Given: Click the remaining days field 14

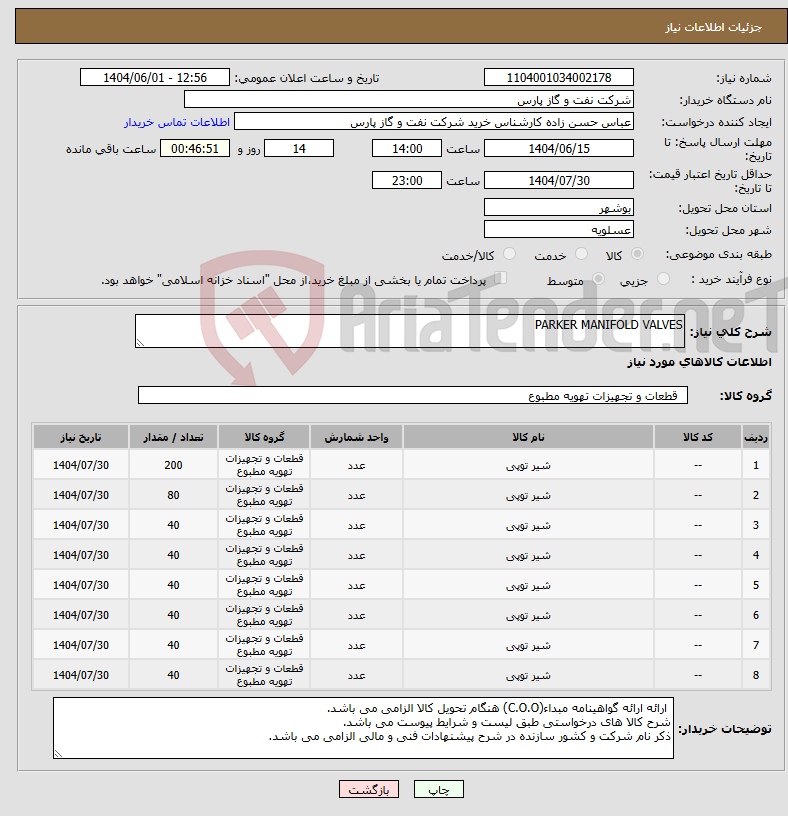Looking at the screenshot, I should point(299,148).
